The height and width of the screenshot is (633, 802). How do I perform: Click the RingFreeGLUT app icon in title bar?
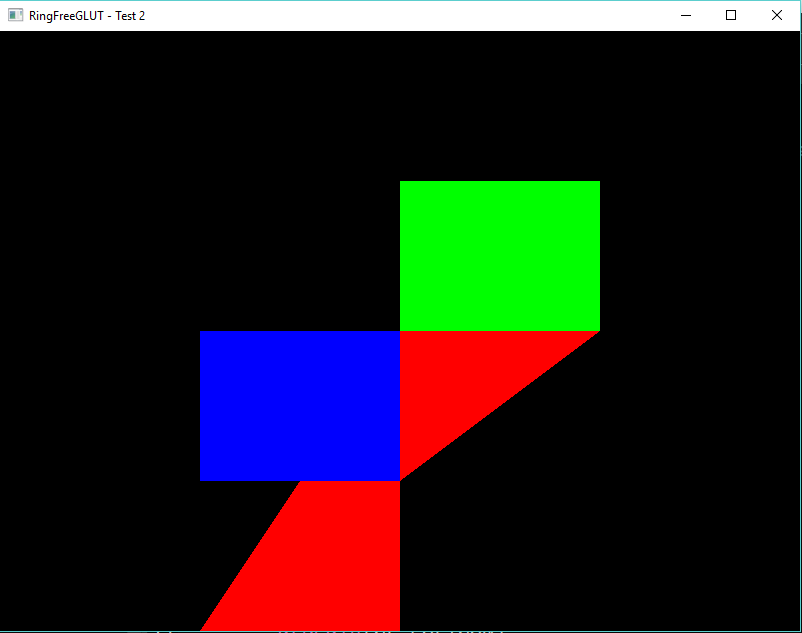15,15
